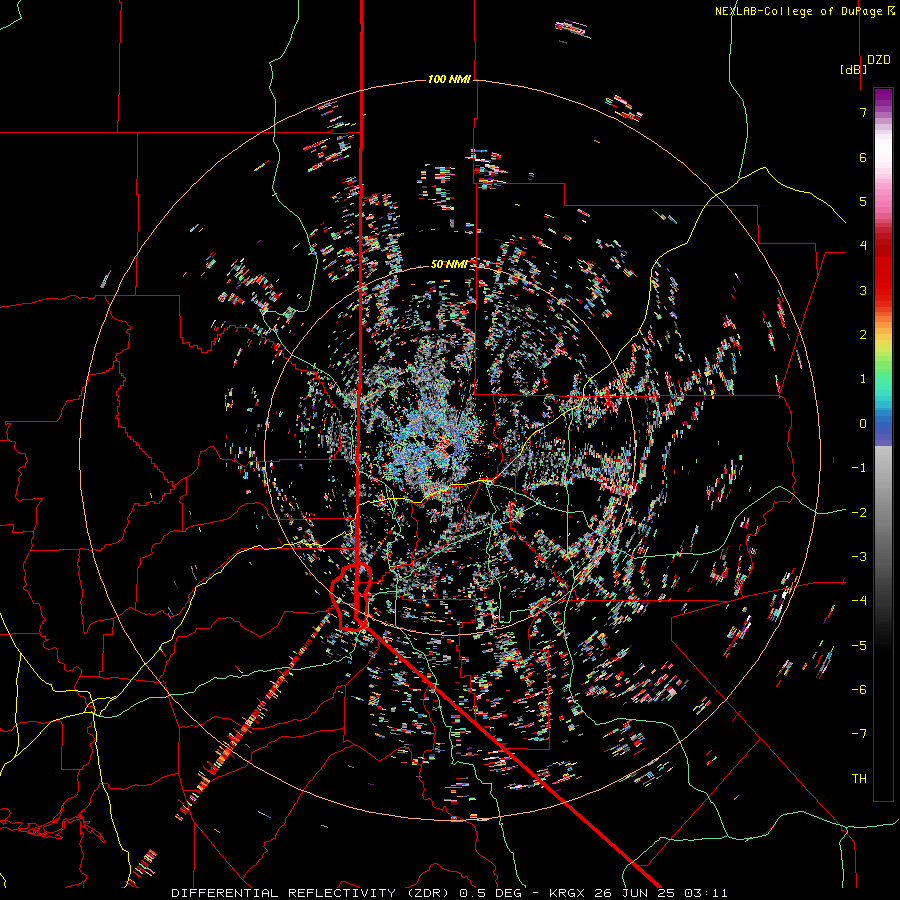Click the [dB] unit label

tap(853, 69)
